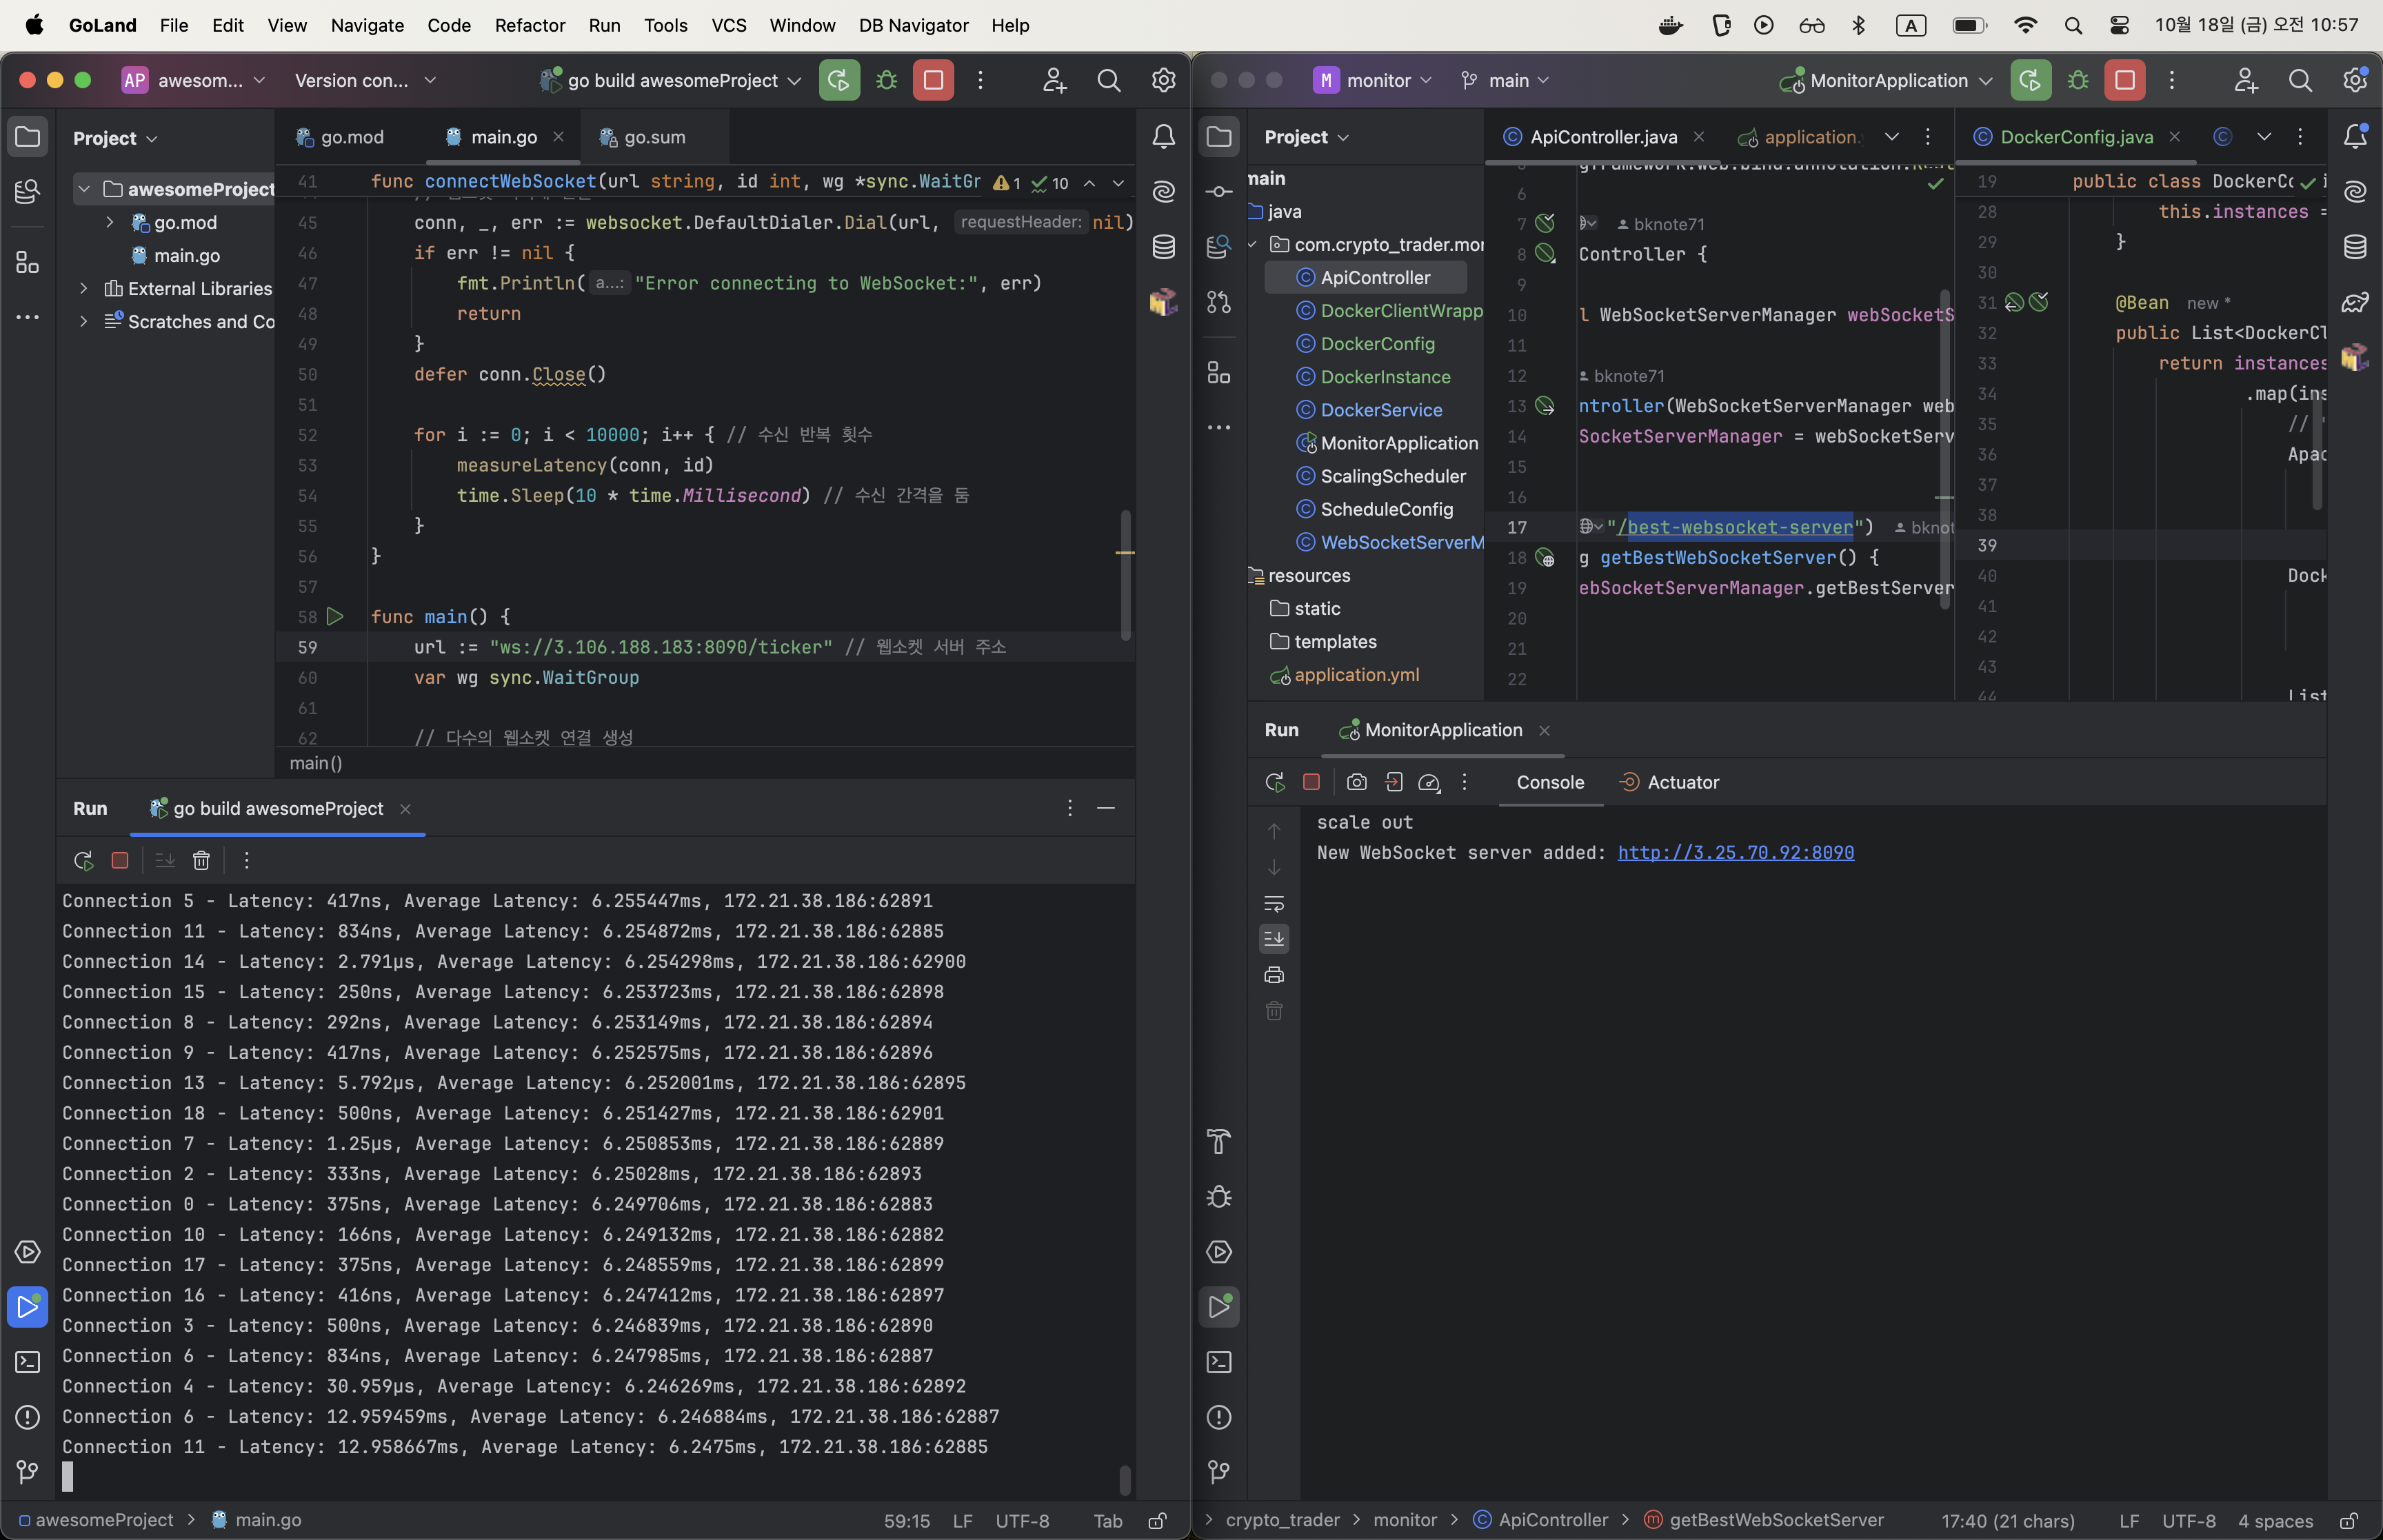Open the Terminal tool window in GoLand
This screenshot has width=2383, height=1540.
(x=27, y=1362)
